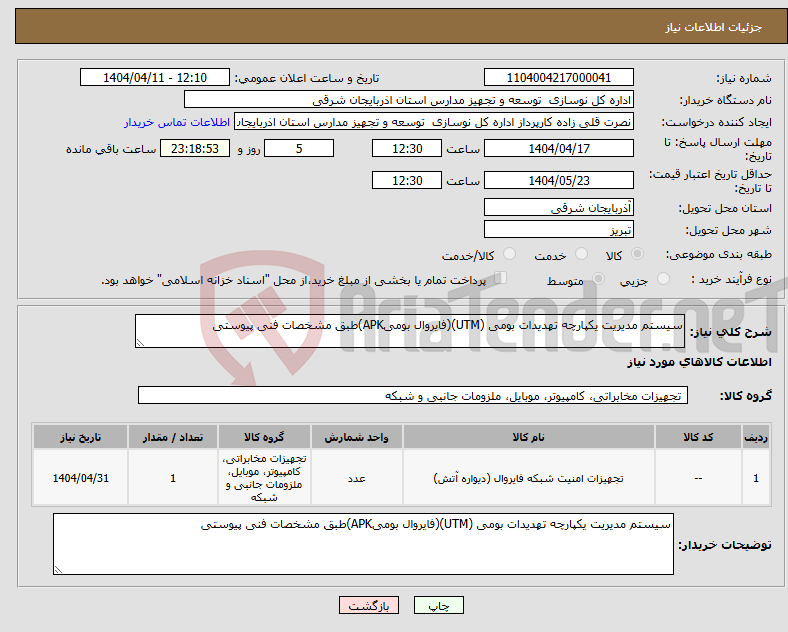Select the خدمت radio button
This screenshot has width=788, height=632.
pos(581,254)
